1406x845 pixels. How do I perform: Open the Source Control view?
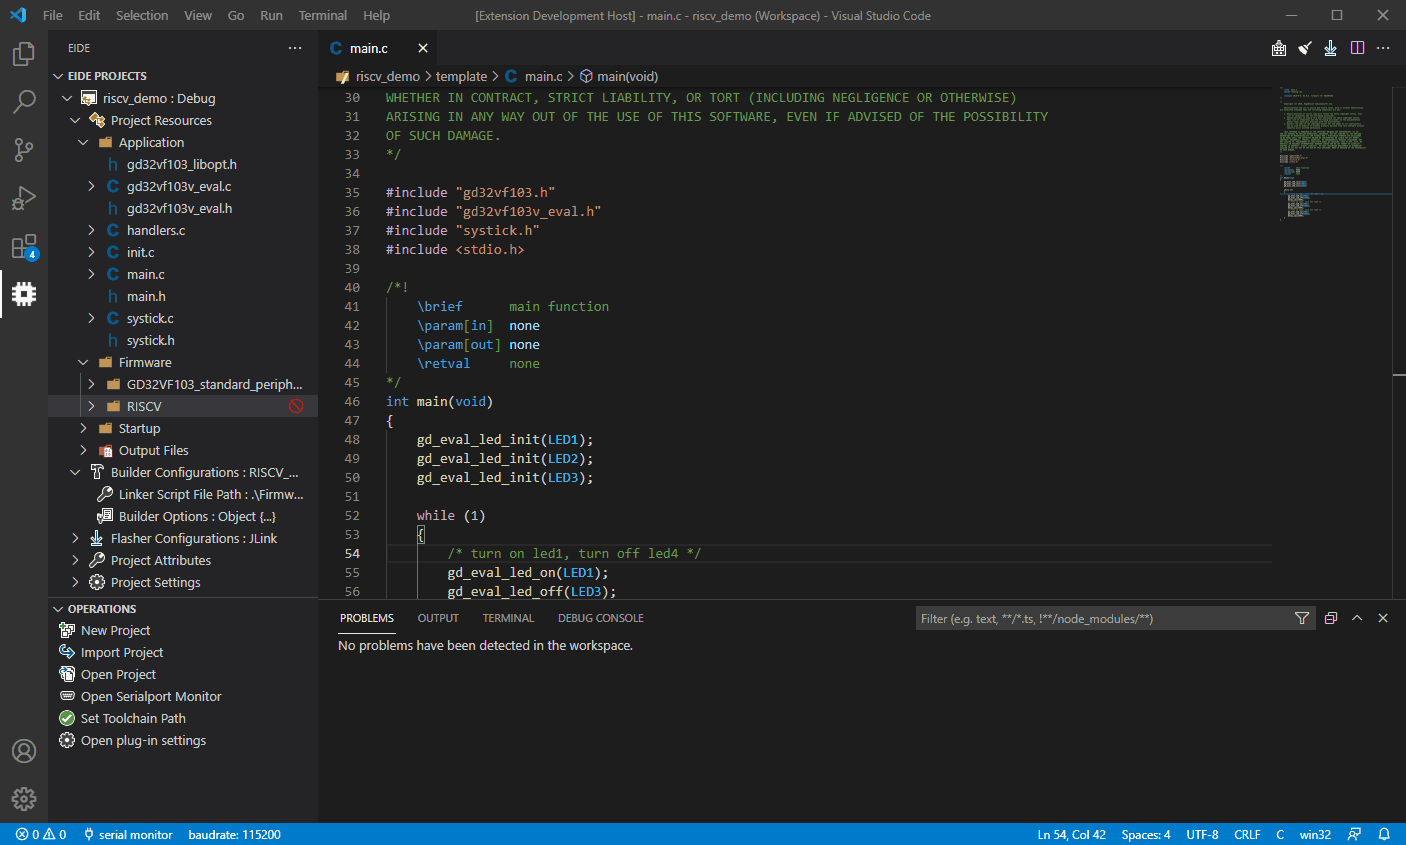[24, 150]
